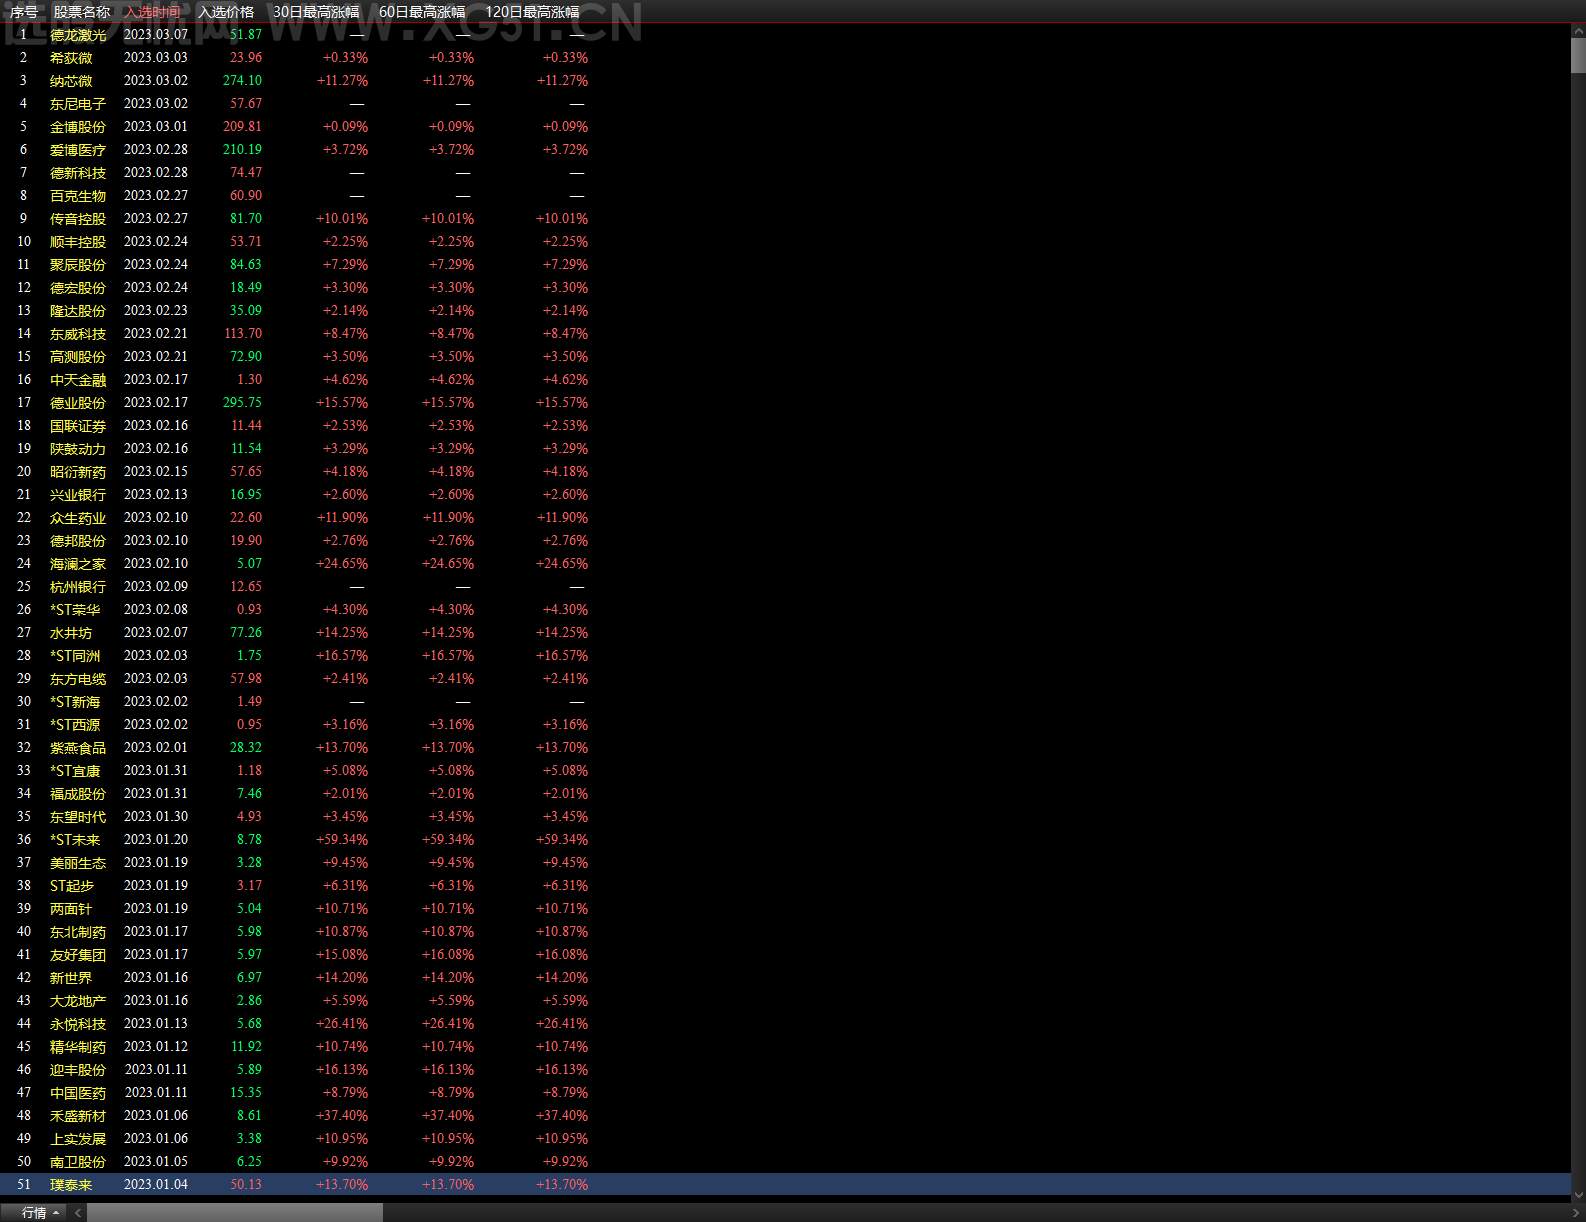Select highlighted stock 璞泰来
Image resolution: width=1586 pixels, height=1222 pixels.
click(x=71, y=1185)
